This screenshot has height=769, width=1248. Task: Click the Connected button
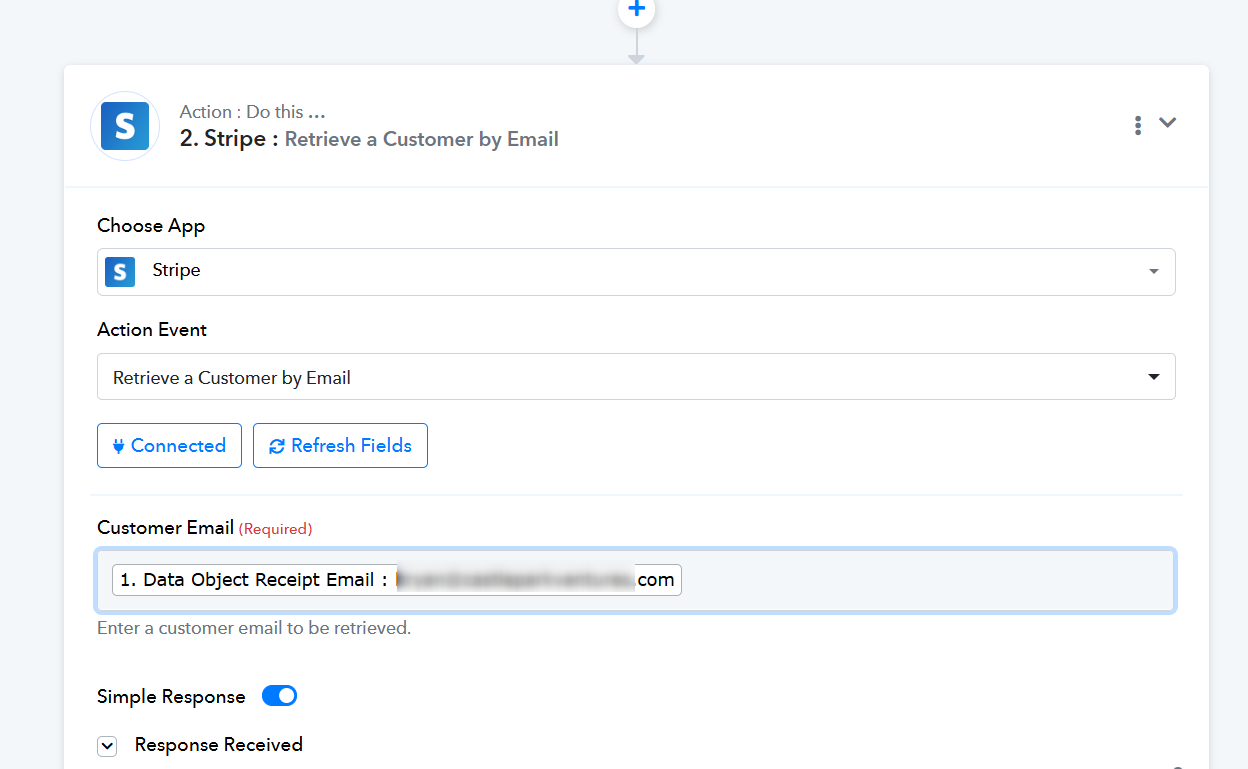(169, 446)
